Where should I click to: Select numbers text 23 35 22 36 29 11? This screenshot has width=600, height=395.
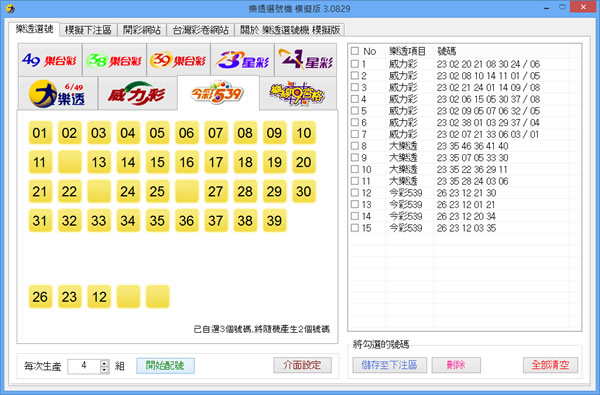[x=472, y=169]
